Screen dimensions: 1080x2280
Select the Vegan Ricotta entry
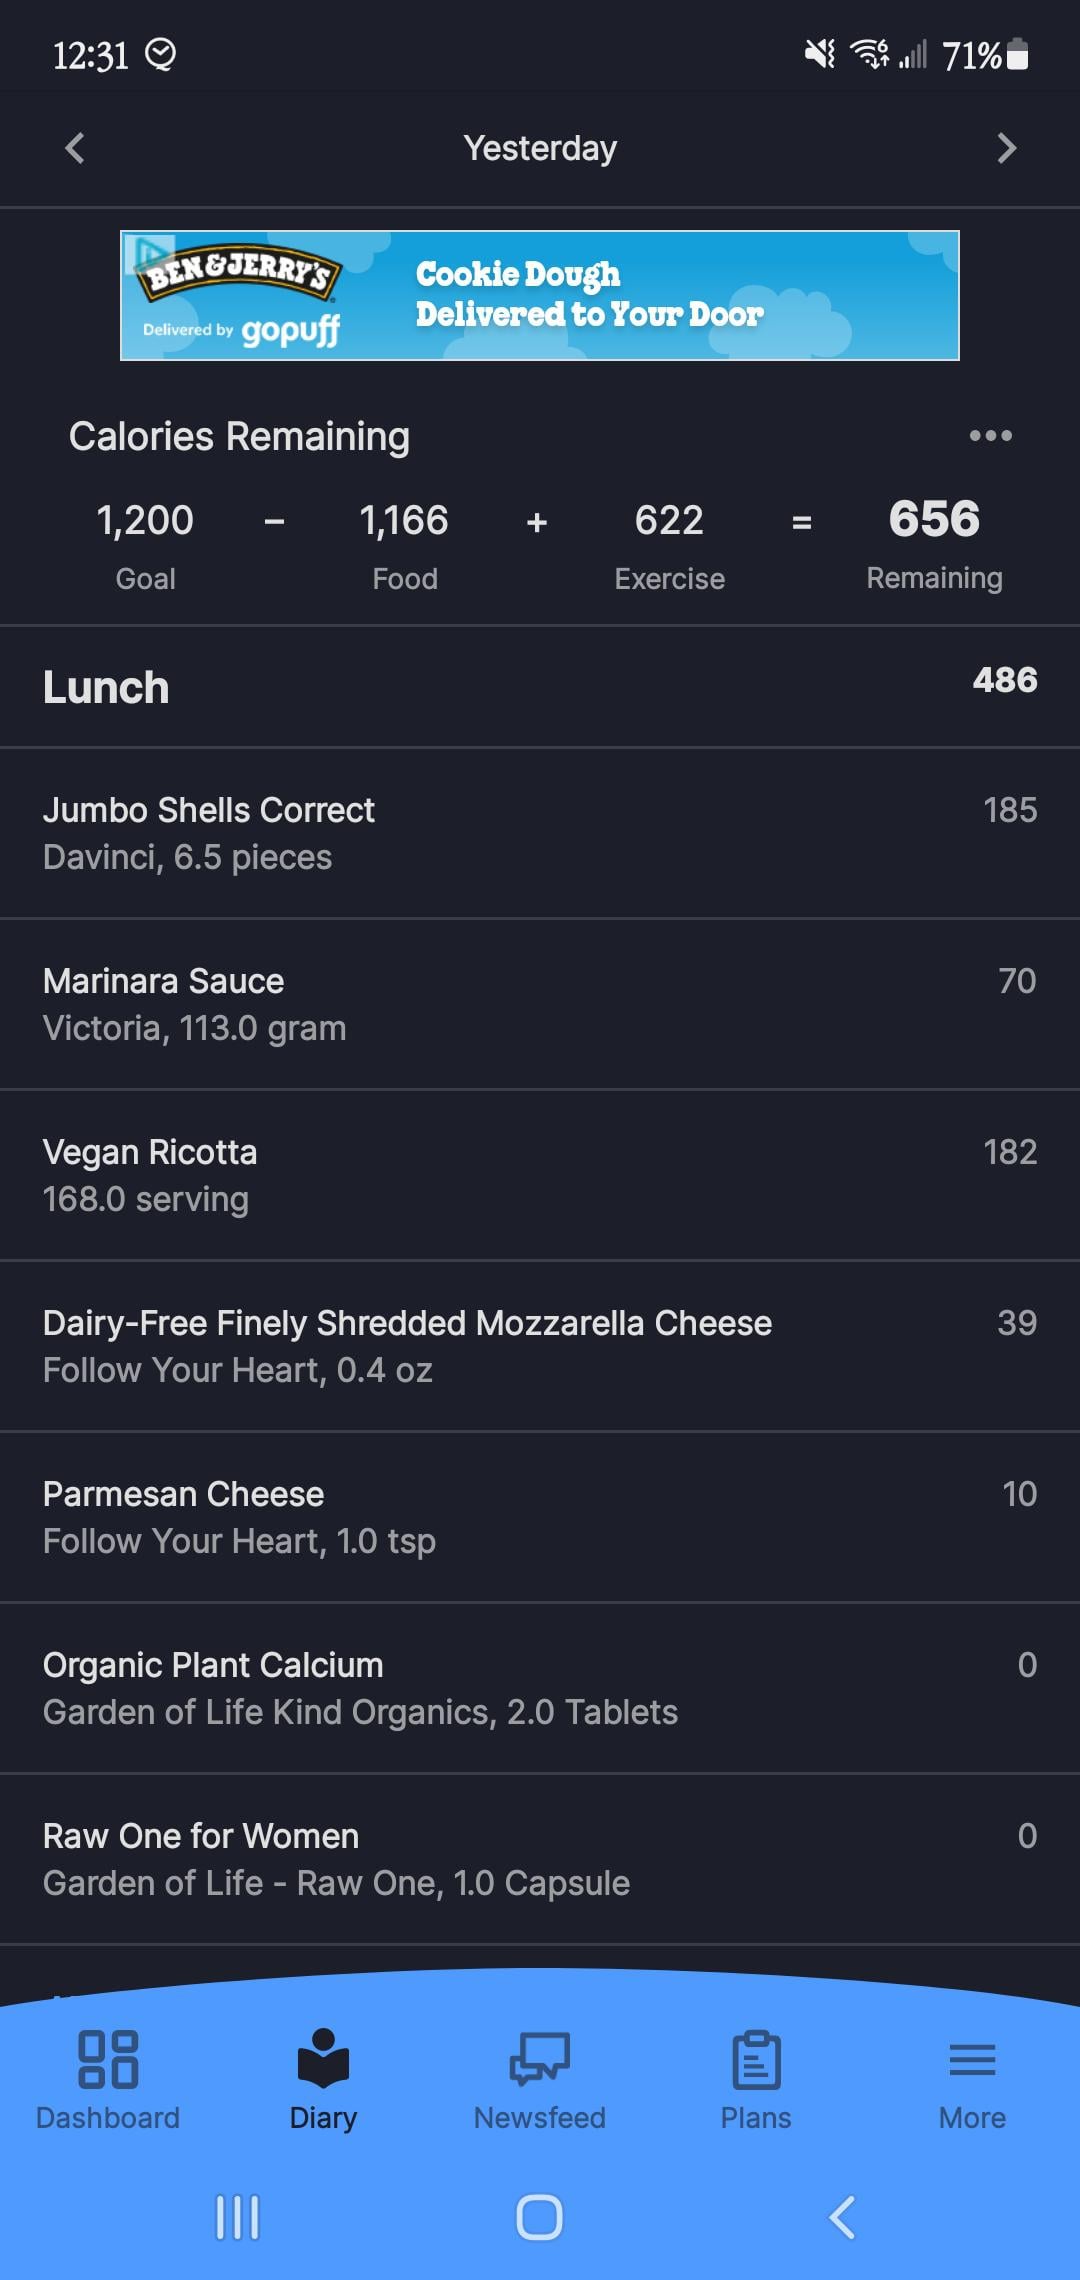coord(540,1175)
